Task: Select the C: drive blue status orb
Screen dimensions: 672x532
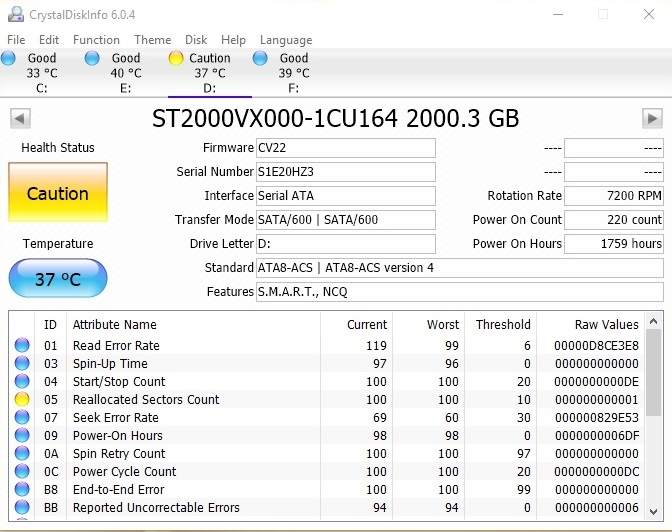Action: click(8, 58)
